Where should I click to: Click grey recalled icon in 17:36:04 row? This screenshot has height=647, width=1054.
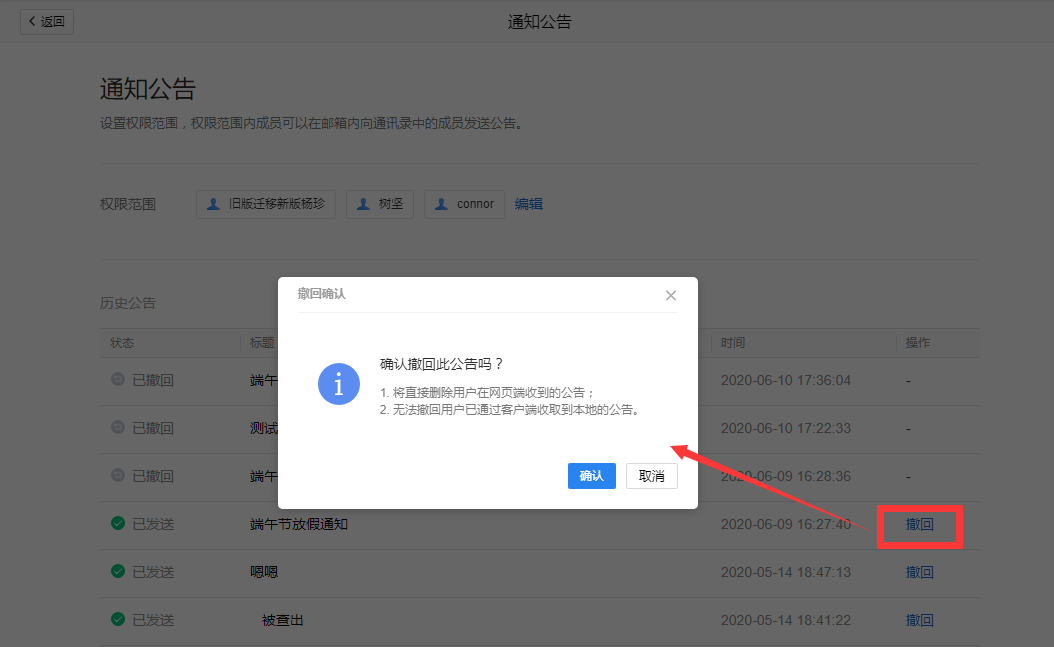coord(118,380)
